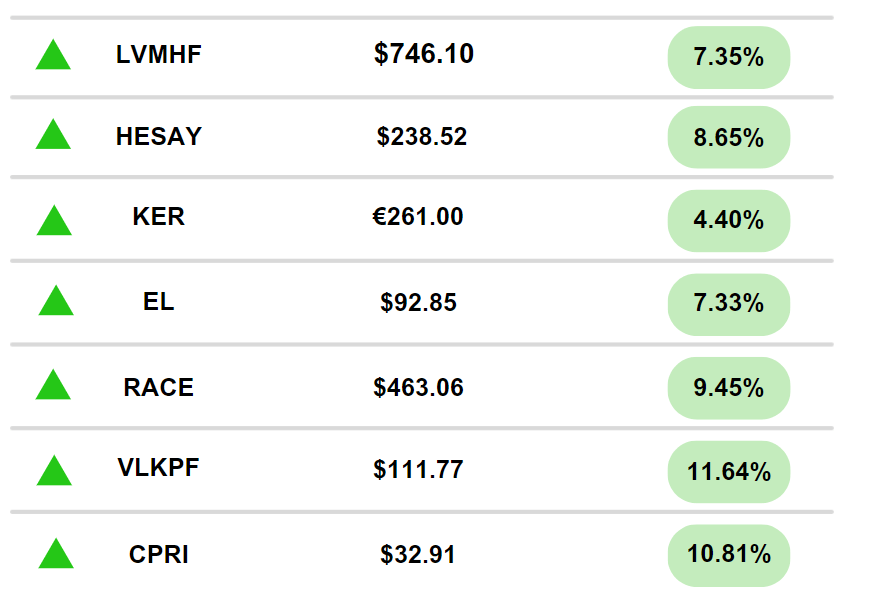Click the up arrow icon for VLKPF
Image resolution: width=877 pixels, height=600 pixels.
coord(54,470)
